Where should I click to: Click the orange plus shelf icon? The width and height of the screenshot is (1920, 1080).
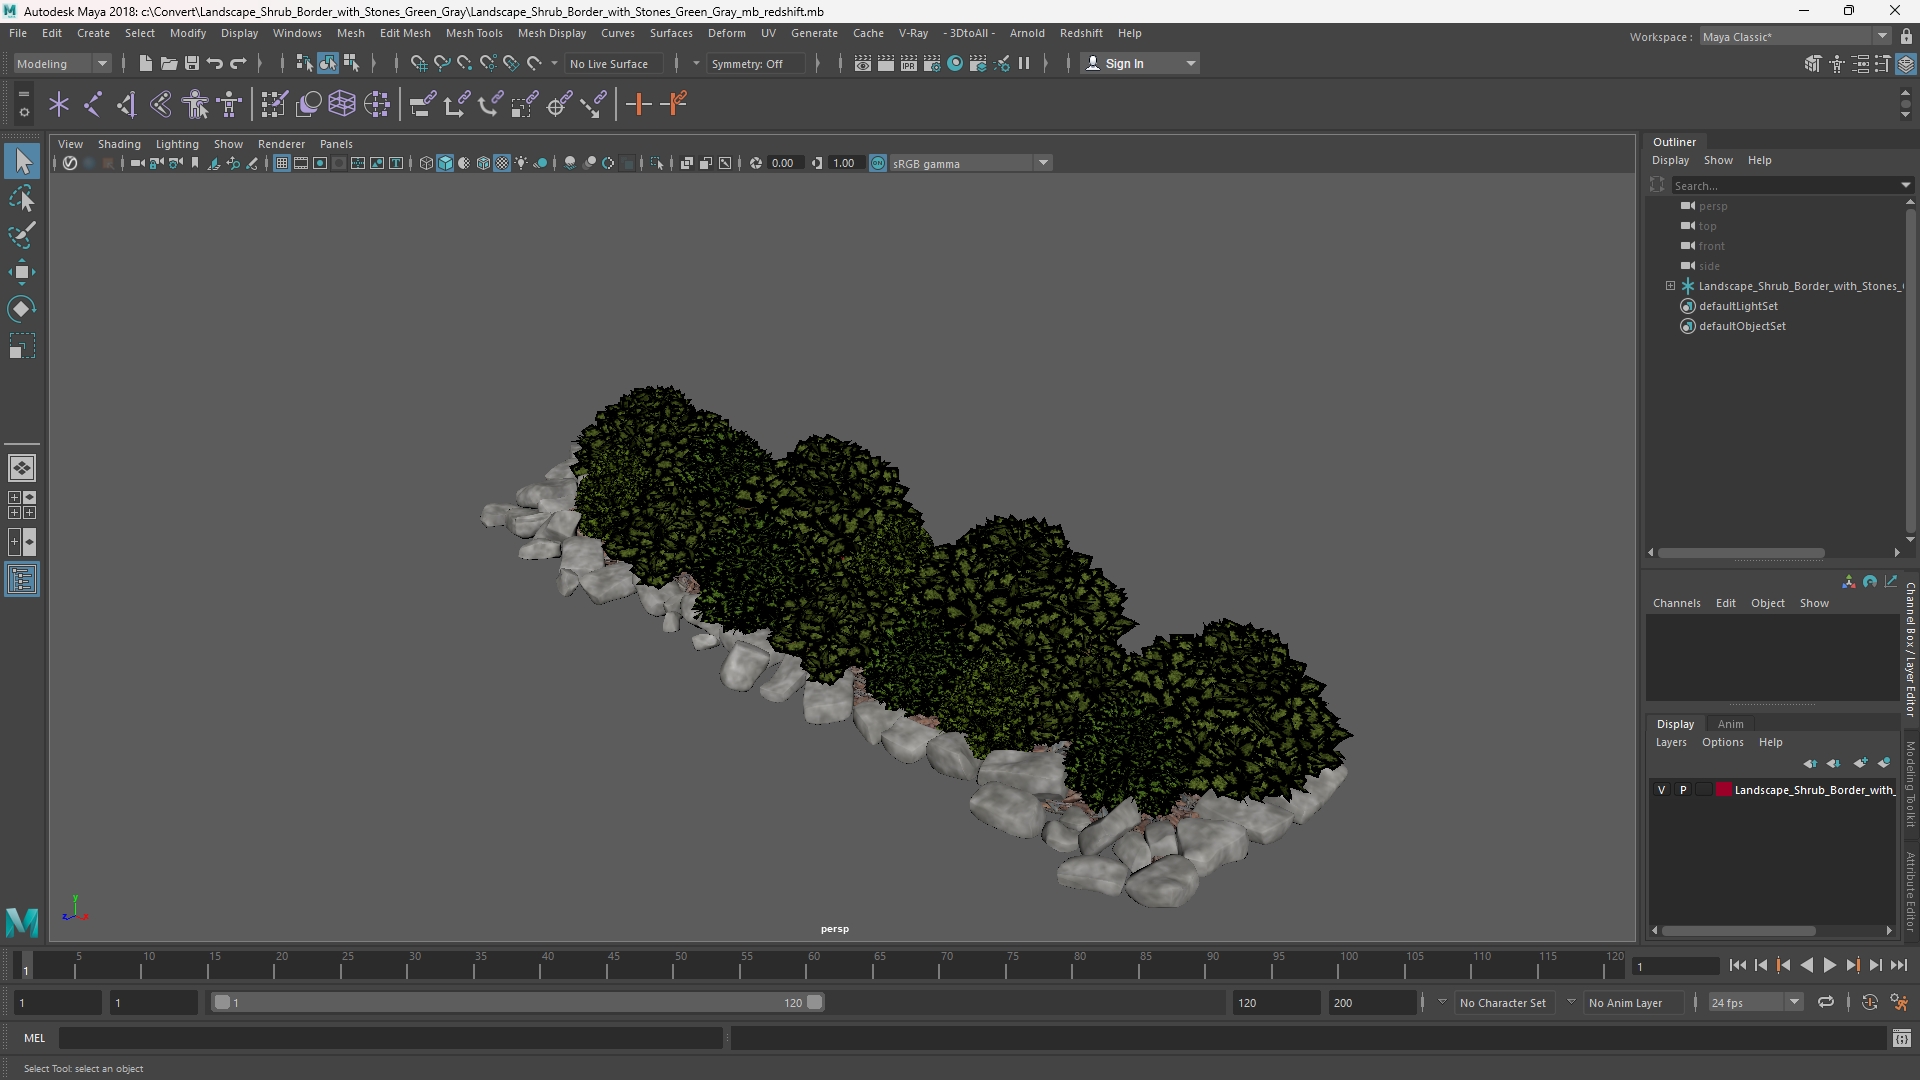638,104
